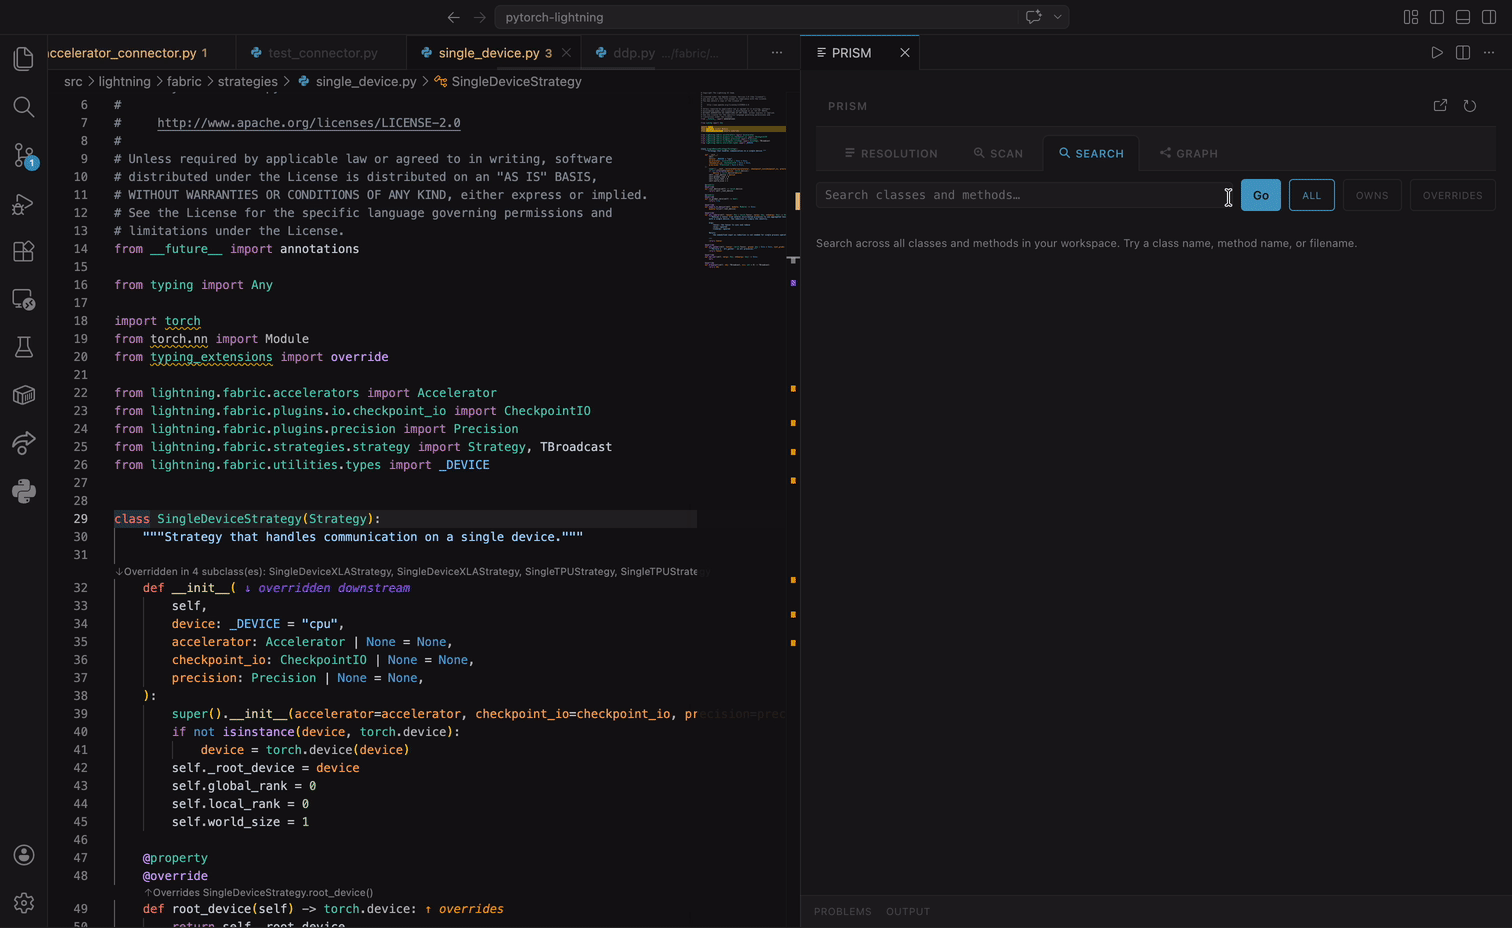Screen dimensions: 1512x928
Task: Switch to the ddp.py tab
Action: [665, 53]
